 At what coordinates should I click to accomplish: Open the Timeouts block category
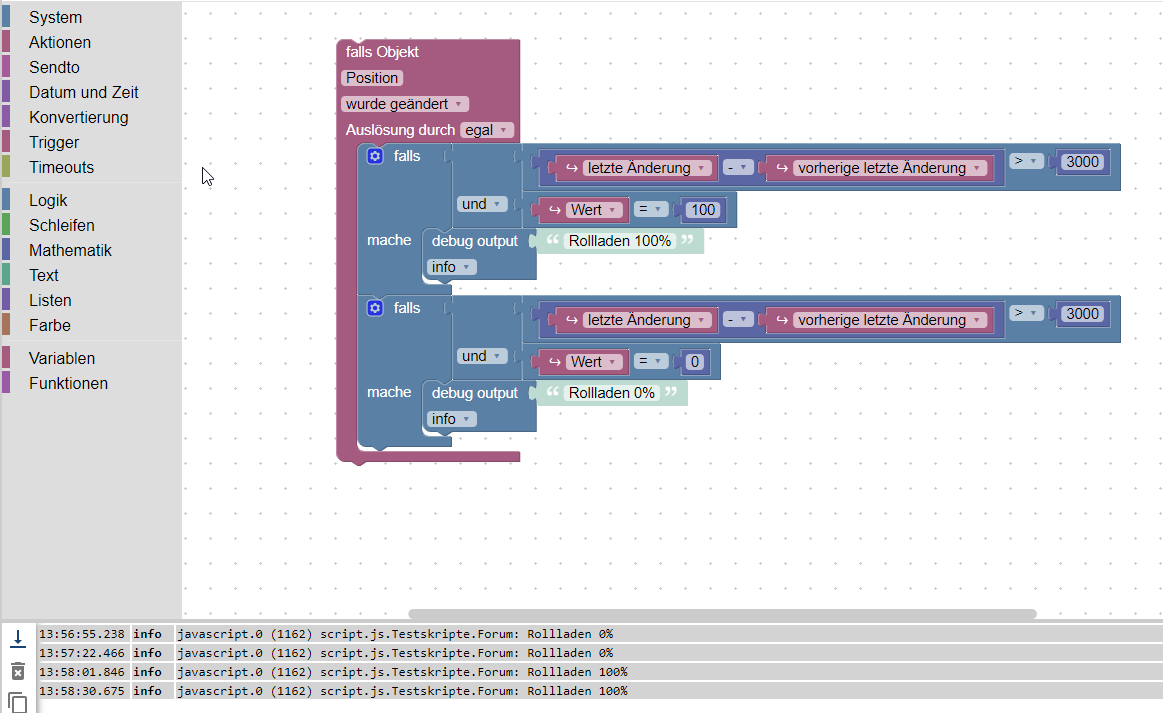pos(62,167)
